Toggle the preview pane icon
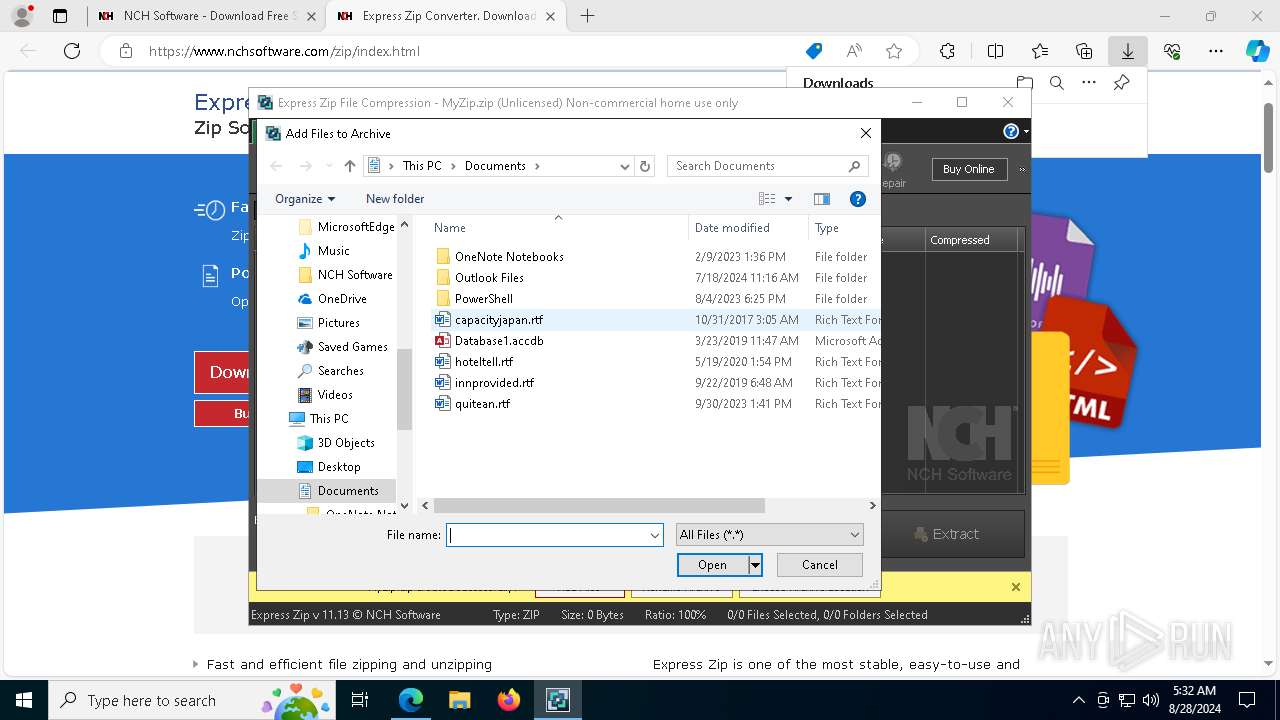Image resolution: width=1280 pixels, height=720 pixels. tap(822, 199)
